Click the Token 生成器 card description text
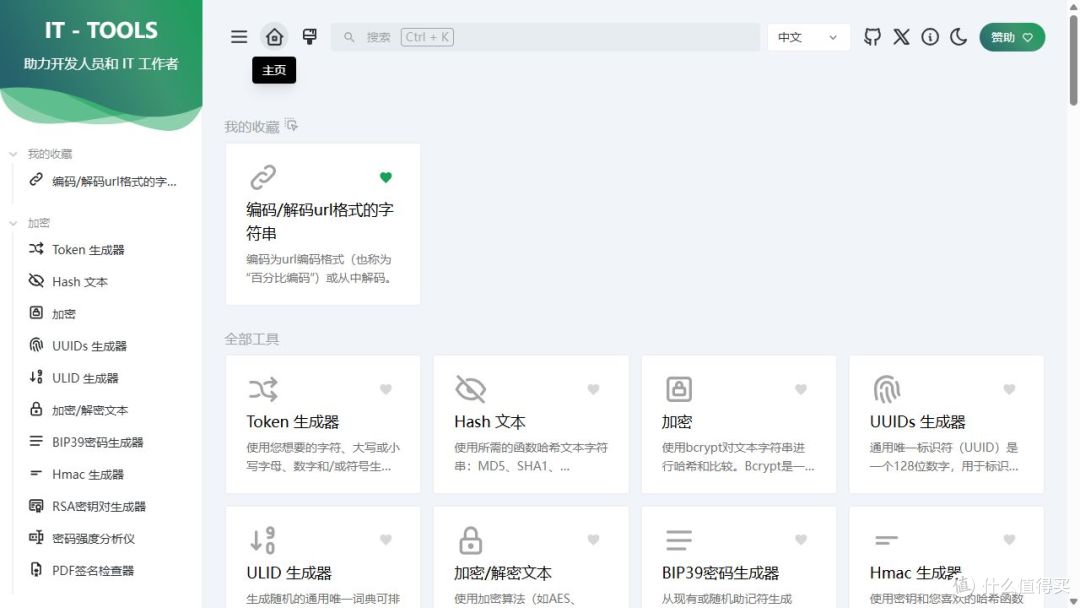Image resolution: width=1080 pixels, height=608 pixels. click(x=323, y=457)
